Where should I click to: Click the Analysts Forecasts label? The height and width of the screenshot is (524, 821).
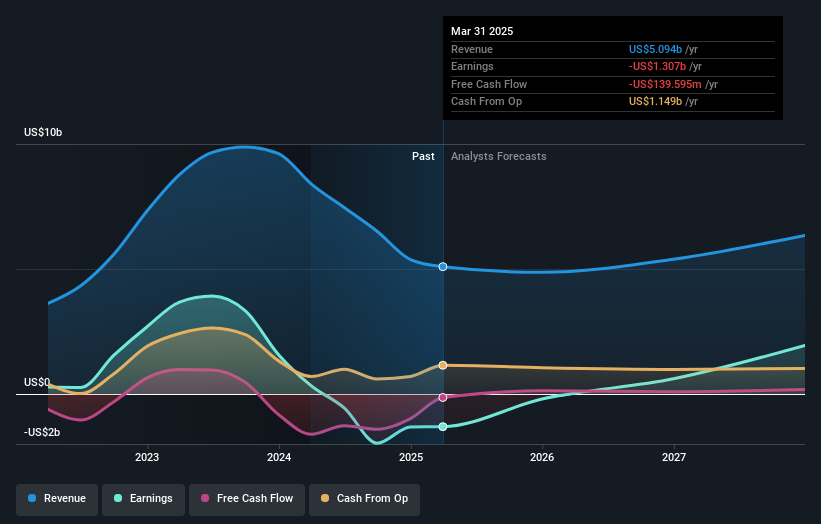[x=498, y=157]
